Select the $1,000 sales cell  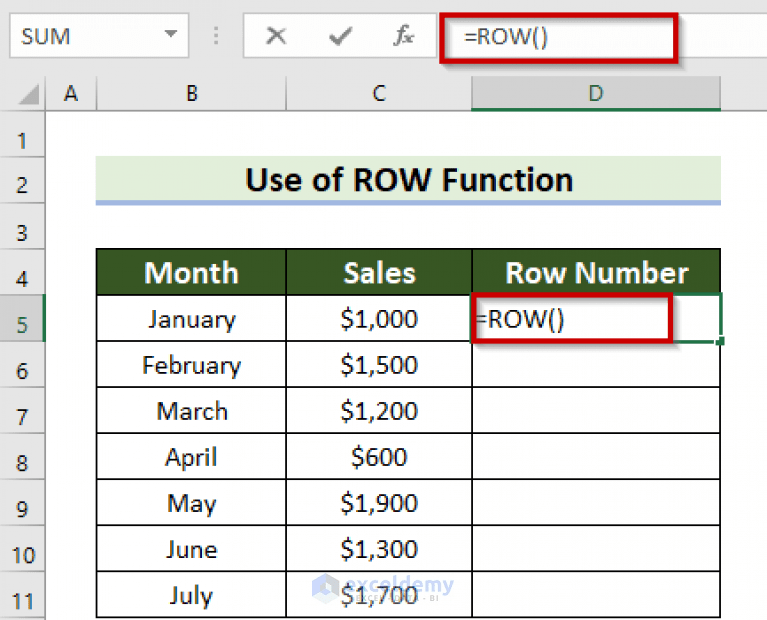click(x=379, y=319)
